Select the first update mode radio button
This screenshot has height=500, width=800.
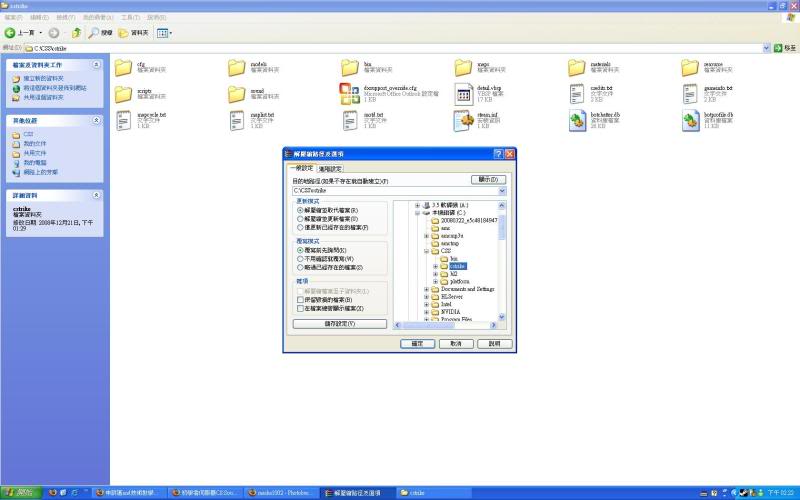[x=300, y=211]
